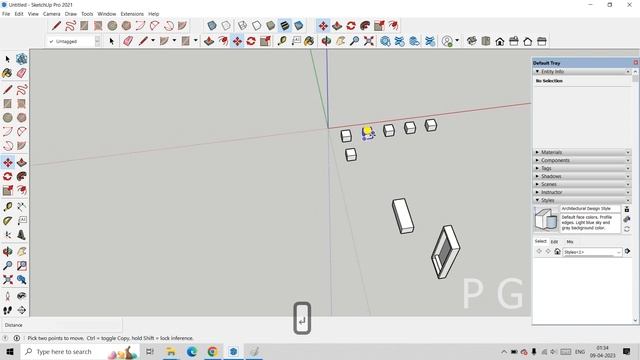This screenshot has width=640, height=360.
Task: Select the Follow Me tool in the Large Tool Set
Action: tap(21, 176)
